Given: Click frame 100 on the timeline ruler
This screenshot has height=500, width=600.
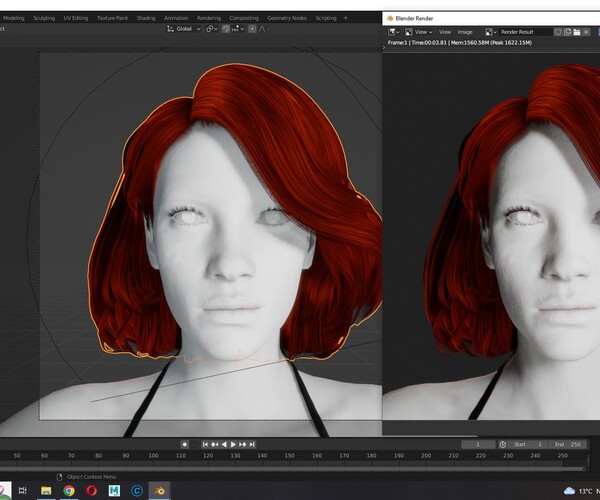Looking at the screenshot, I should [x=153, y=456].
